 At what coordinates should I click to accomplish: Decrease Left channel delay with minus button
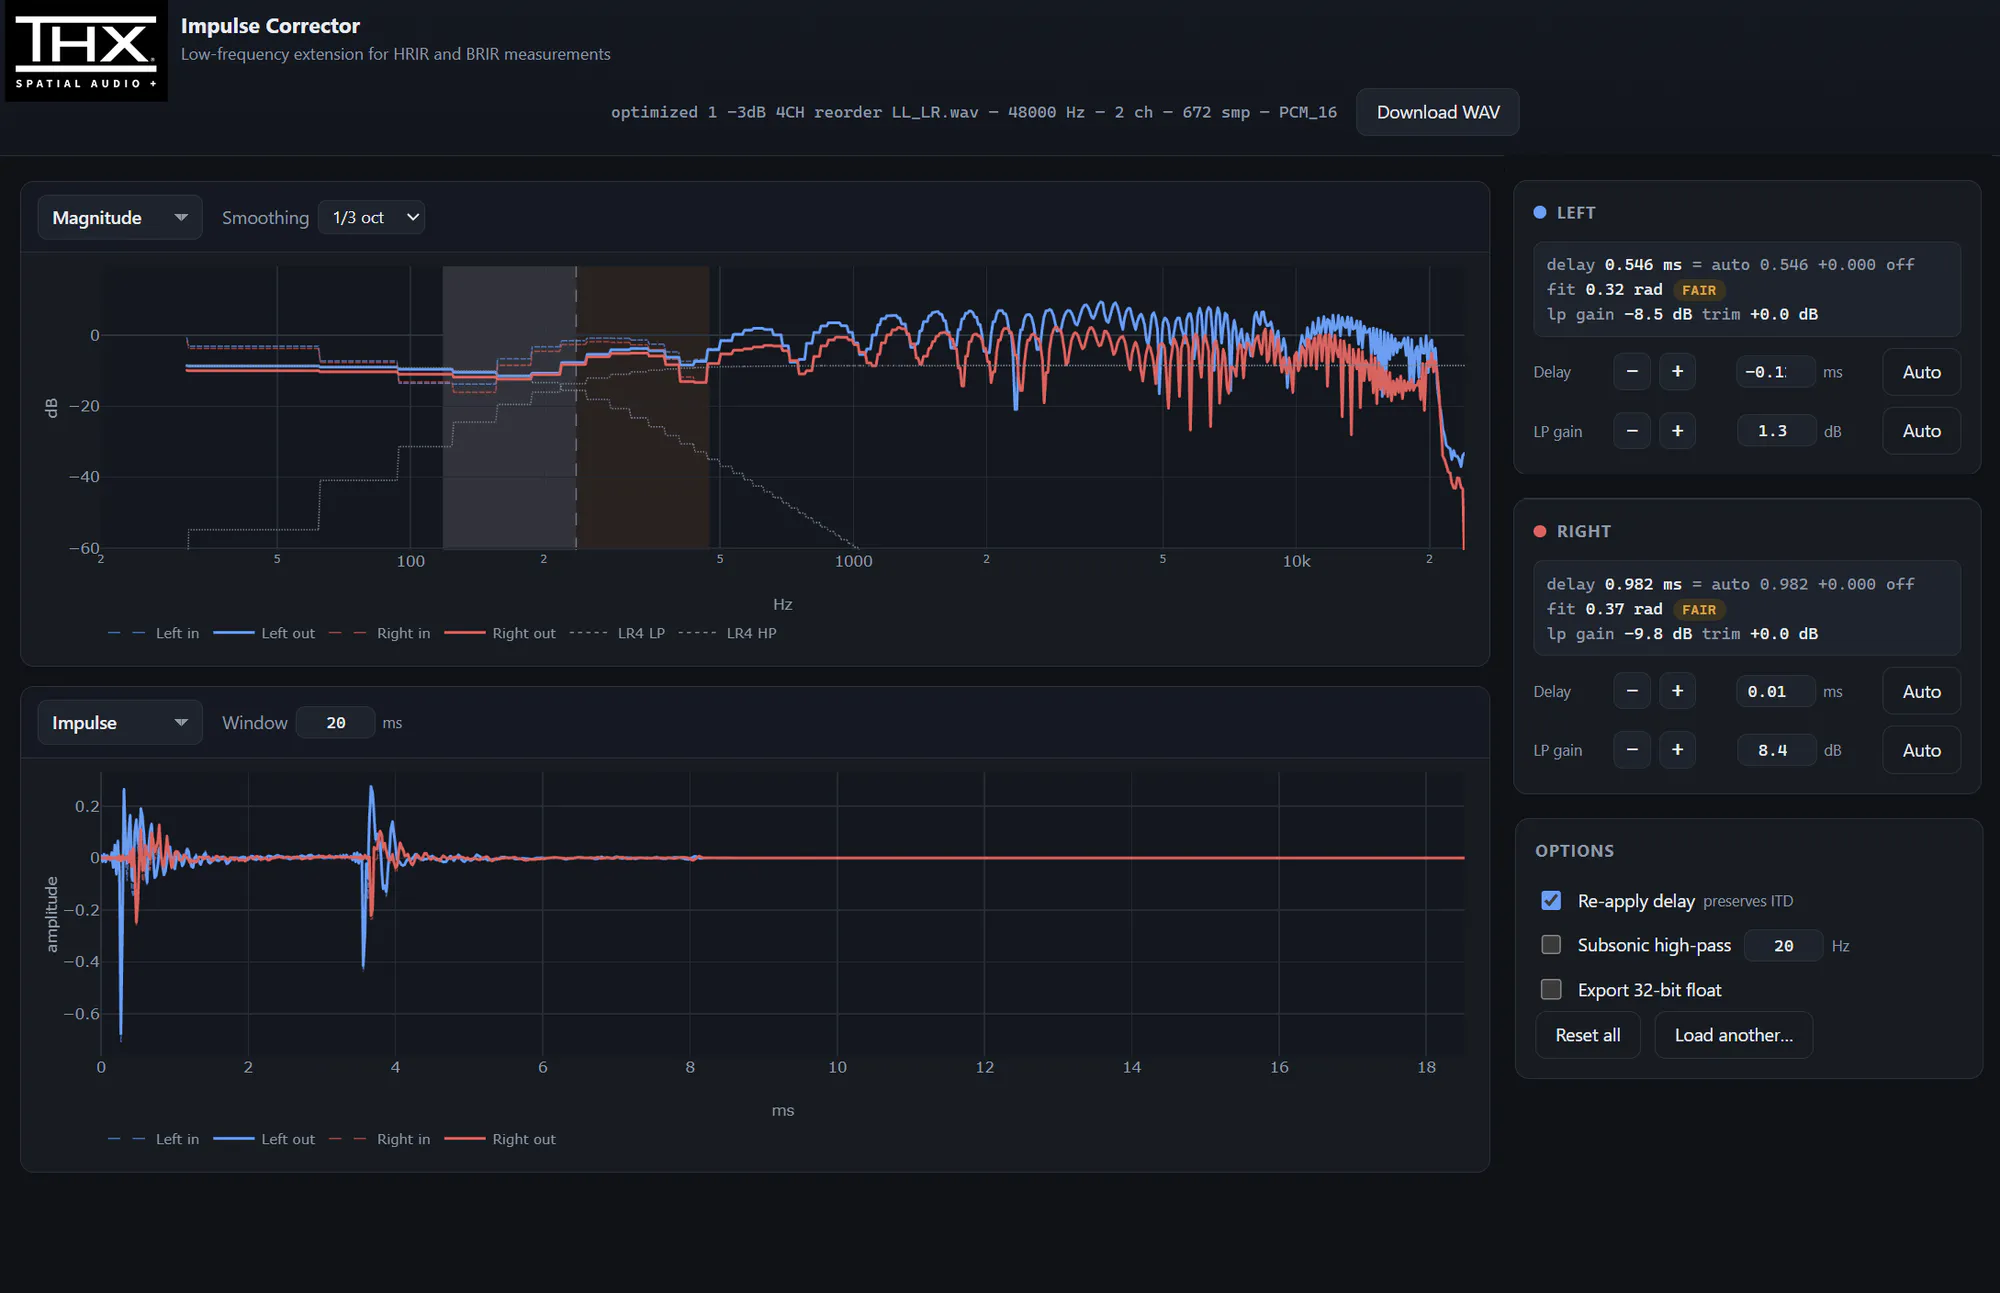(1632, 372)
